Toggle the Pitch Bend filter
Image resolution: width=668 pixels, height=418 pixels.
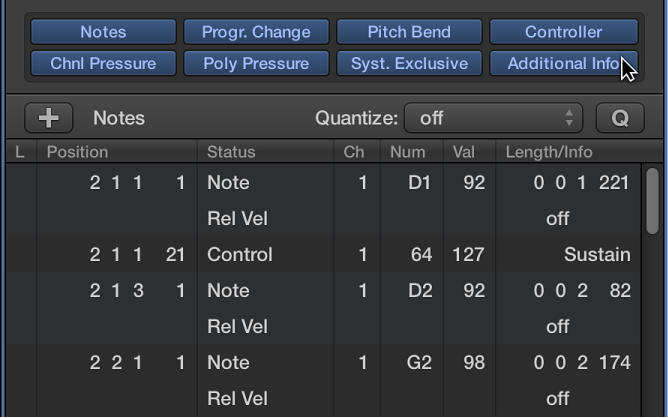pyautogui.click(x=409, y=32)
